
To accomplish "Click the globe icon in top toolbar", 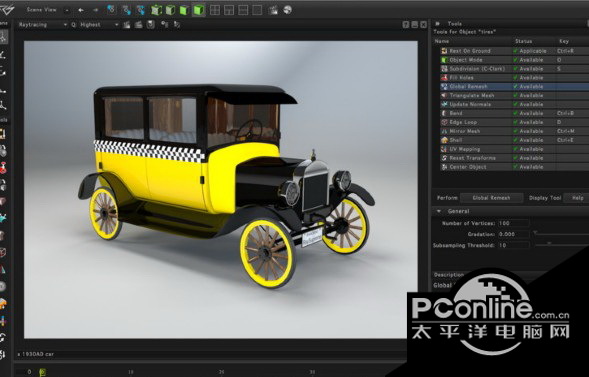I will pos(287,10).
